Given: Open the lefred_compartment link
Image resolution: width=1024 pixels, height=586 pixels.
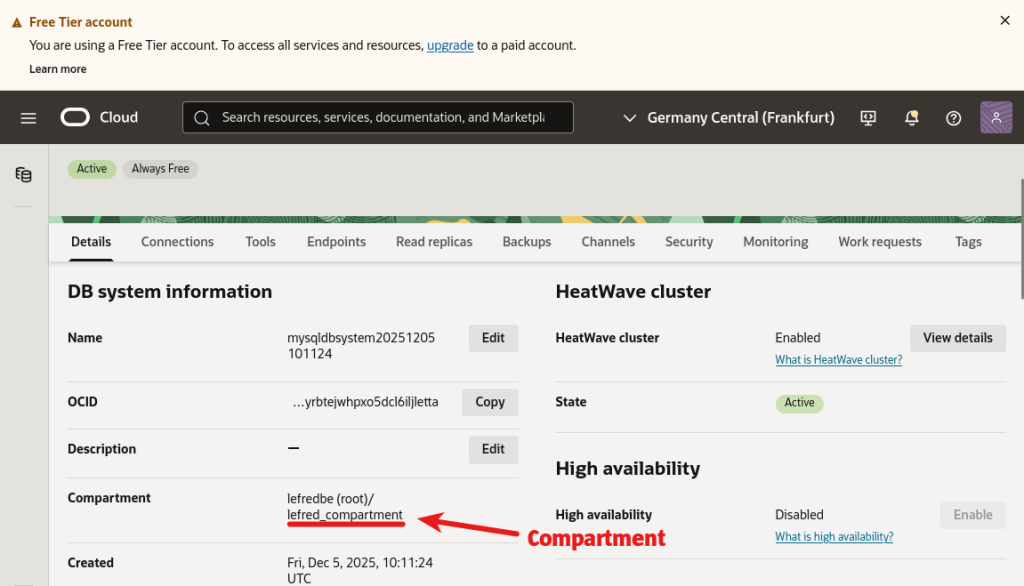Looking at the screenshot, I should coord(344,515).
